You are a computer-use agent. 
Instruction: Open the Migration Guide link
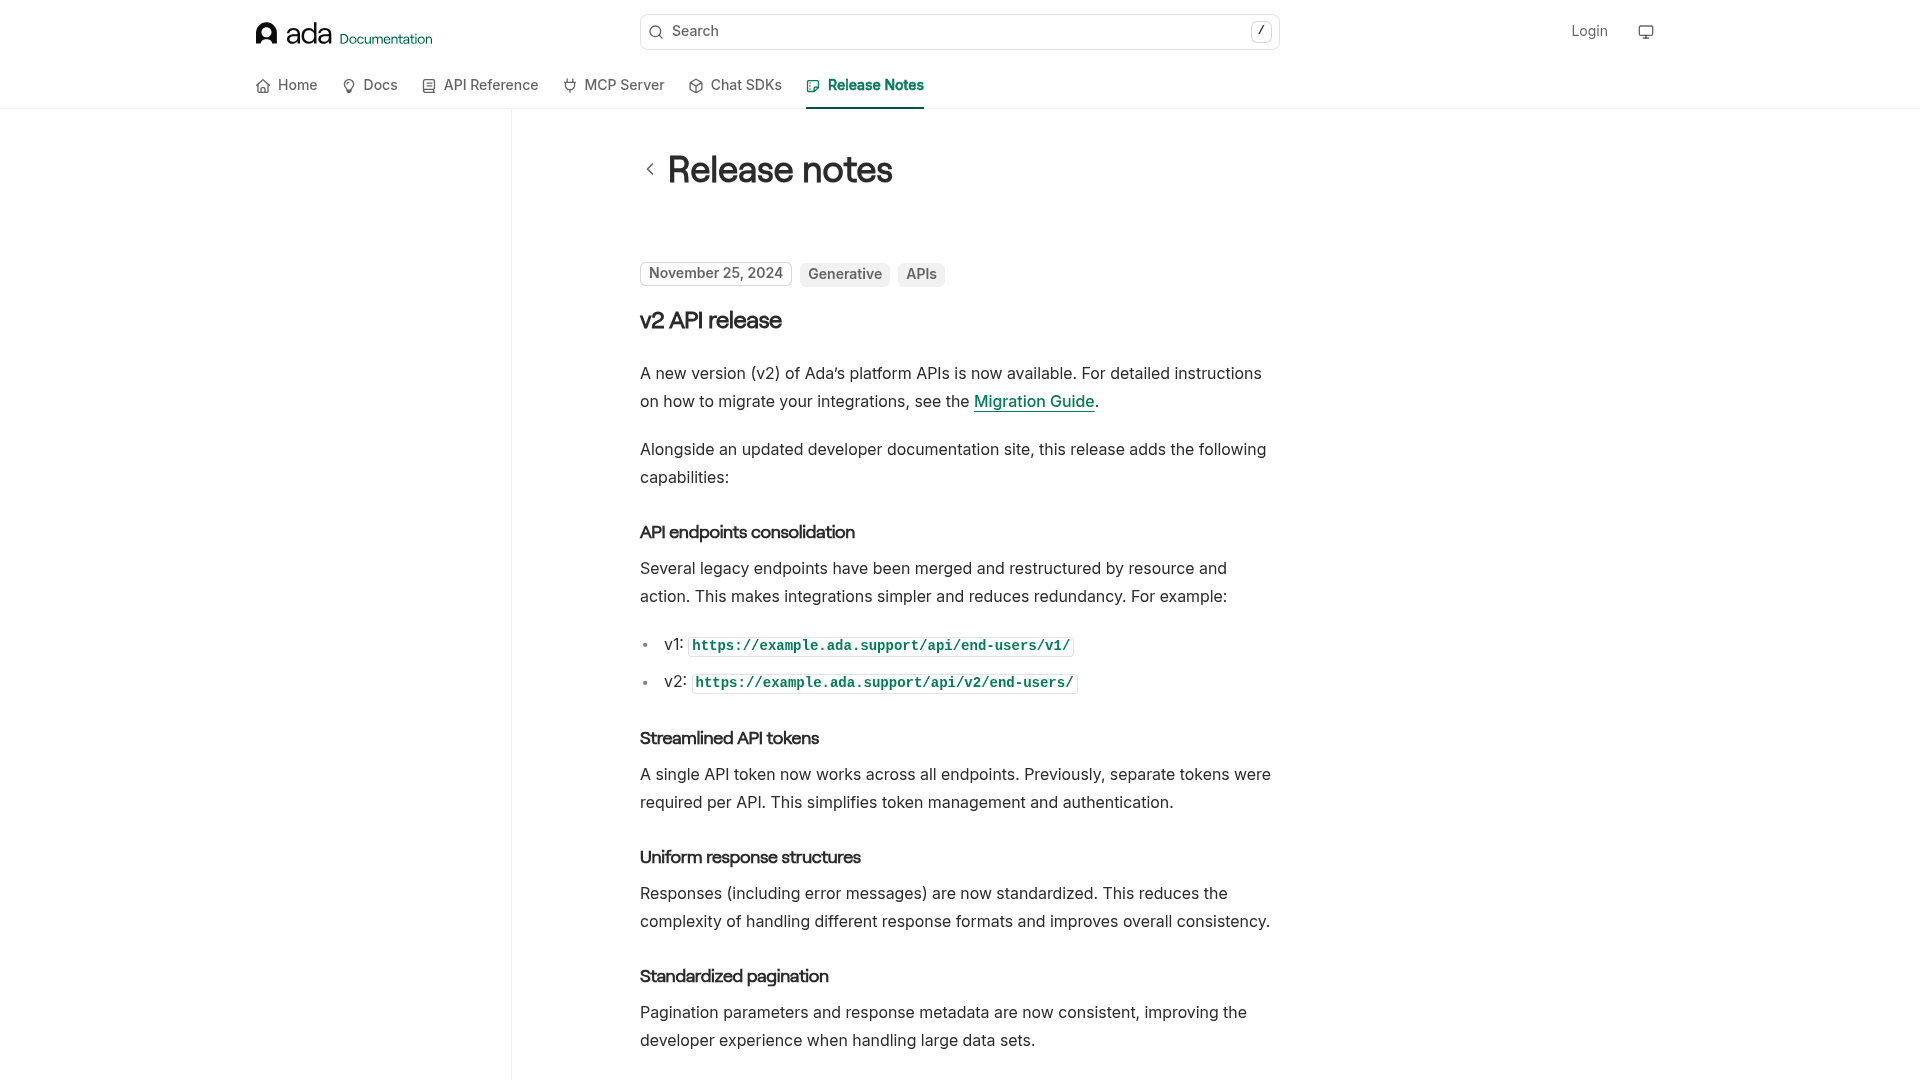click(1034, 402)
